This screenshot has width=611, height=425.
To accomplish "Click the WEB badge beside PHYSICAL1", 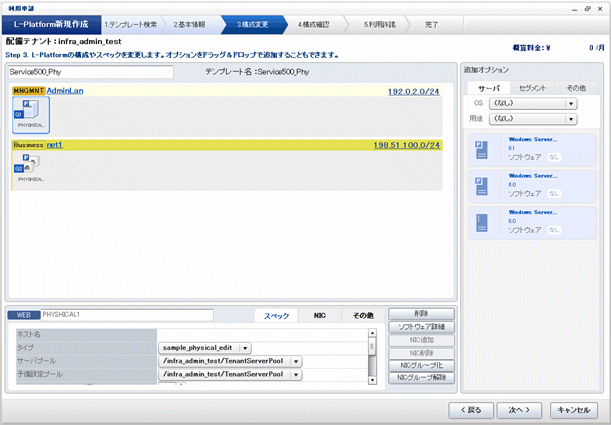I will coord(24,314).
